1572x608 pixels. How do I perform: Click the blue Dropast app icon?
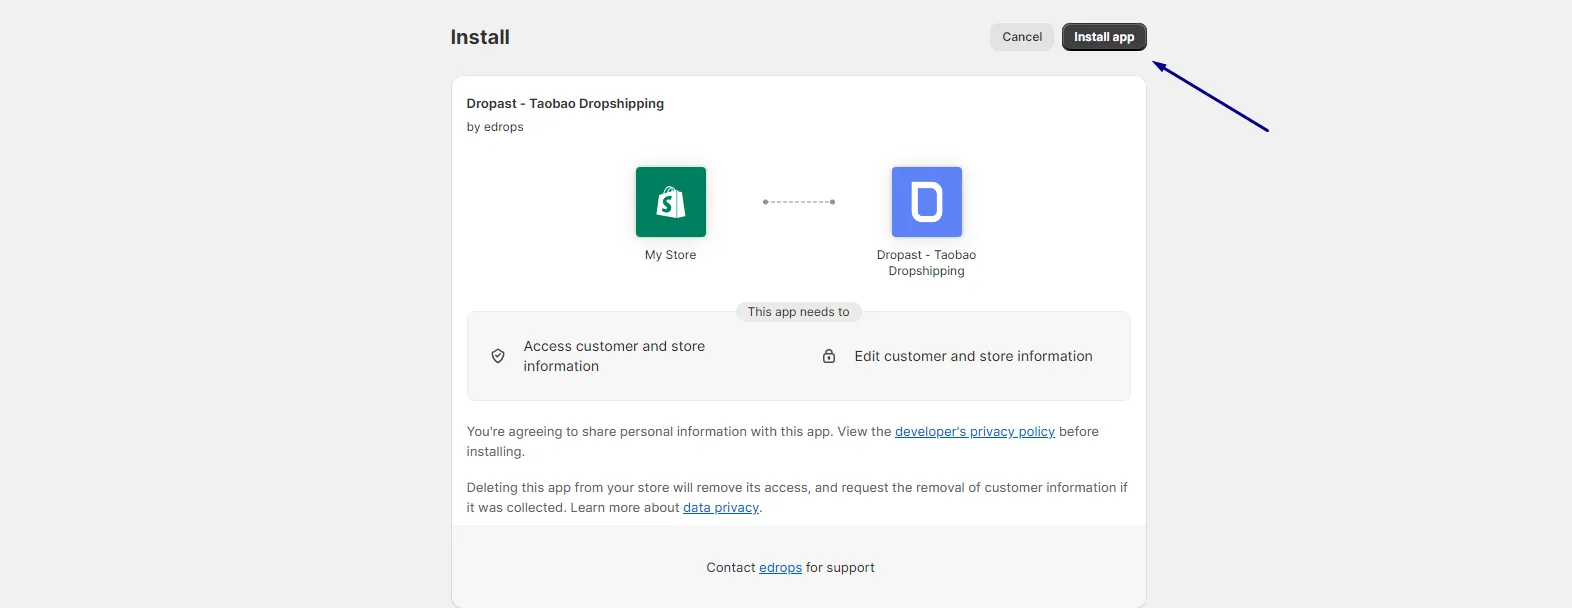[927, 202]
